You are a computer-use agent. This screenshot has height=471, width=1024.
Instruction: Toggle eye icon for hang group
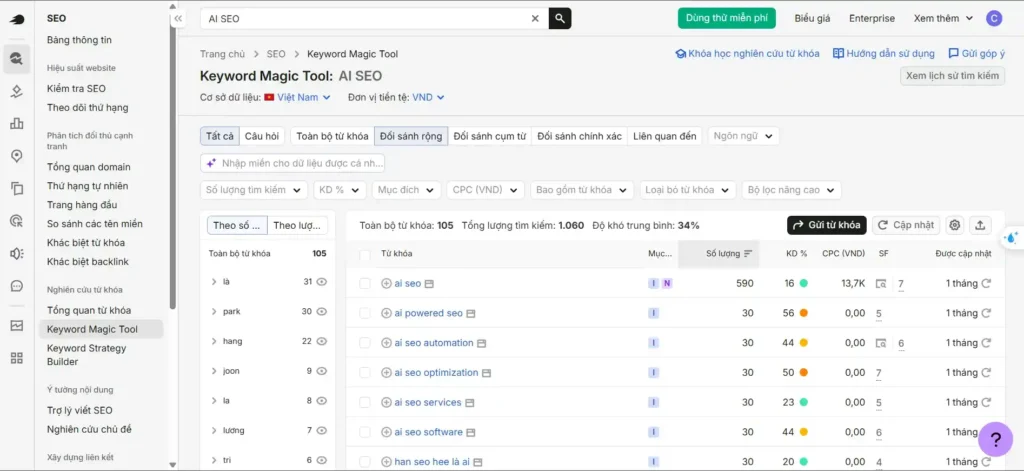(x=321, y=341)
